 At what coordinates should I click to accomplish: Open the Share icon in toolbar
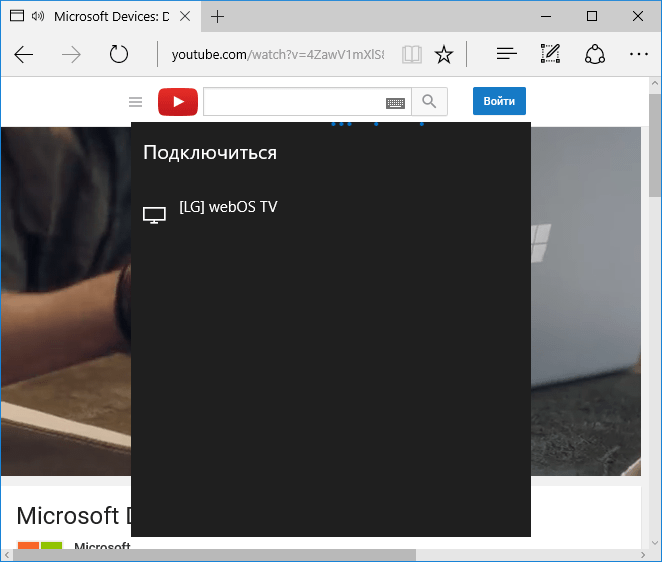click(595, 54)
